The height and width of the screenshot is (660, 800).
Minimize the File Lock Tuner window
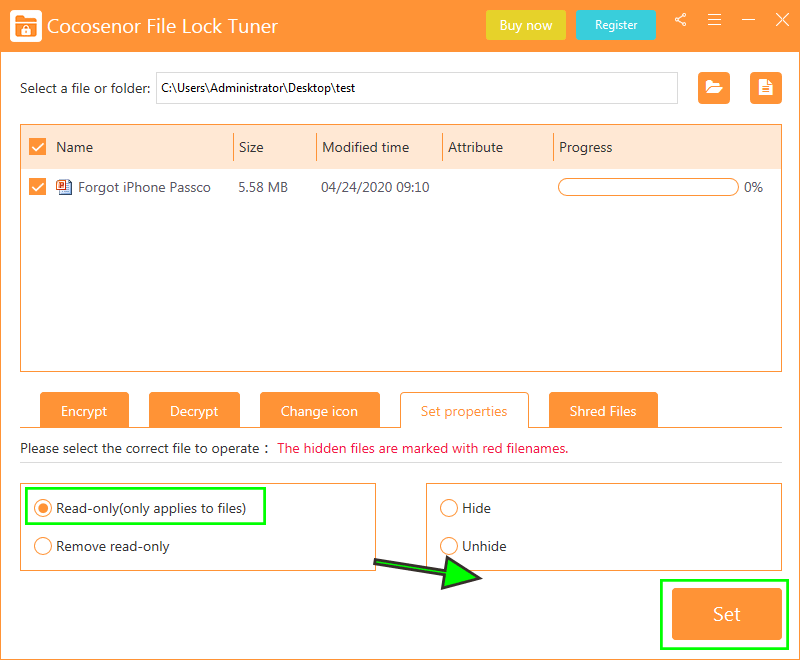(748, 20)
